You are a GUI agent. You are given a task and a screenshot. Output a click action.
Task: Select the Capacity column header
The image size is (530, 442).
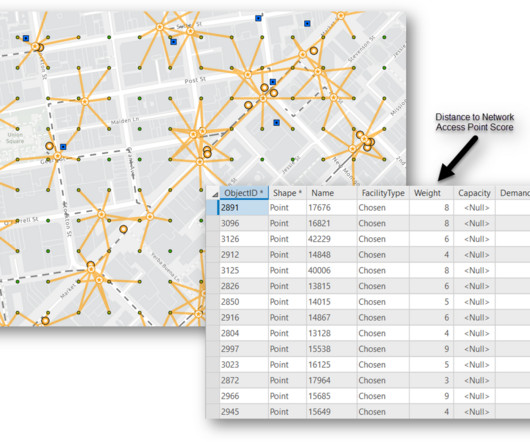(x=474, y=193)
